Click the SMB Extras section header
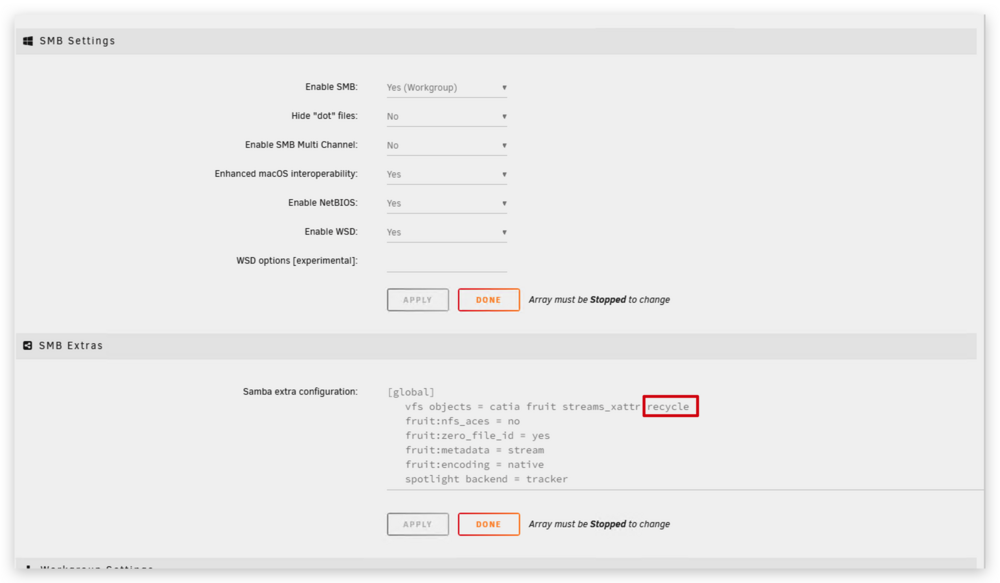This screenshot has height=583, width=1000. tap(496, 346)
